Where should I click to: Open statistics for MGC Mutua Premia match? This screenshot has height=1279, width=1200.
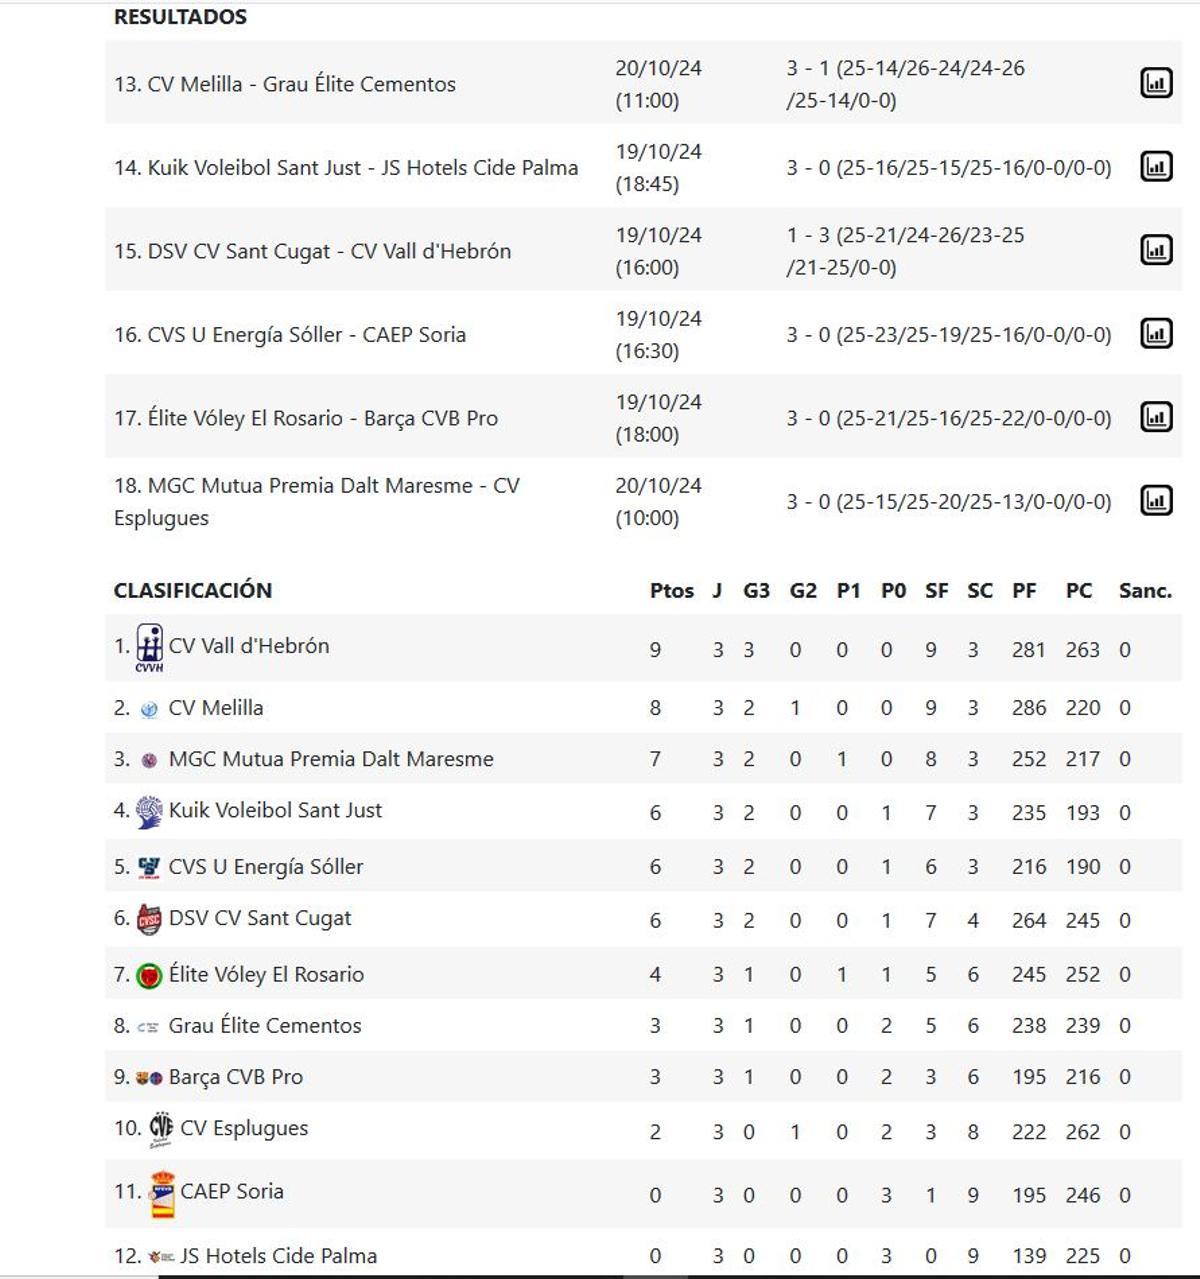[x=1155, y=500]
